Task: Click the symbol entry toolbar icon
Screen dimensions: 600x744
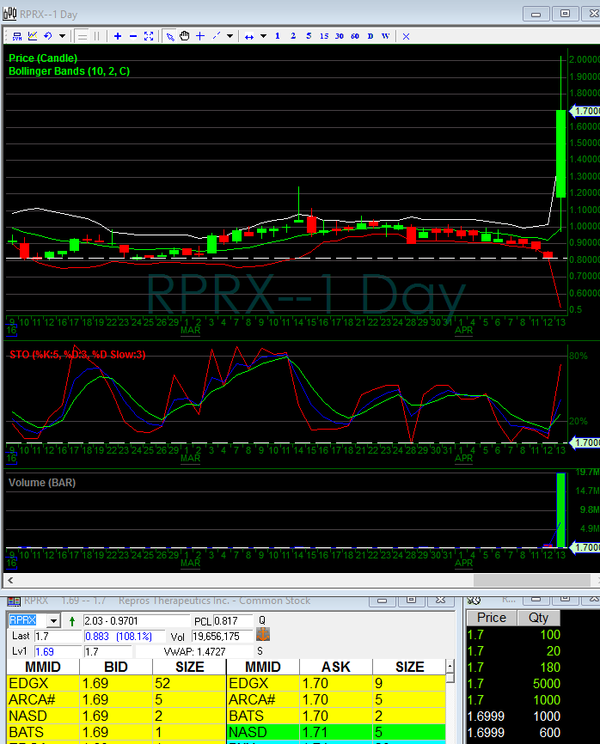Action: click(14, 36)
